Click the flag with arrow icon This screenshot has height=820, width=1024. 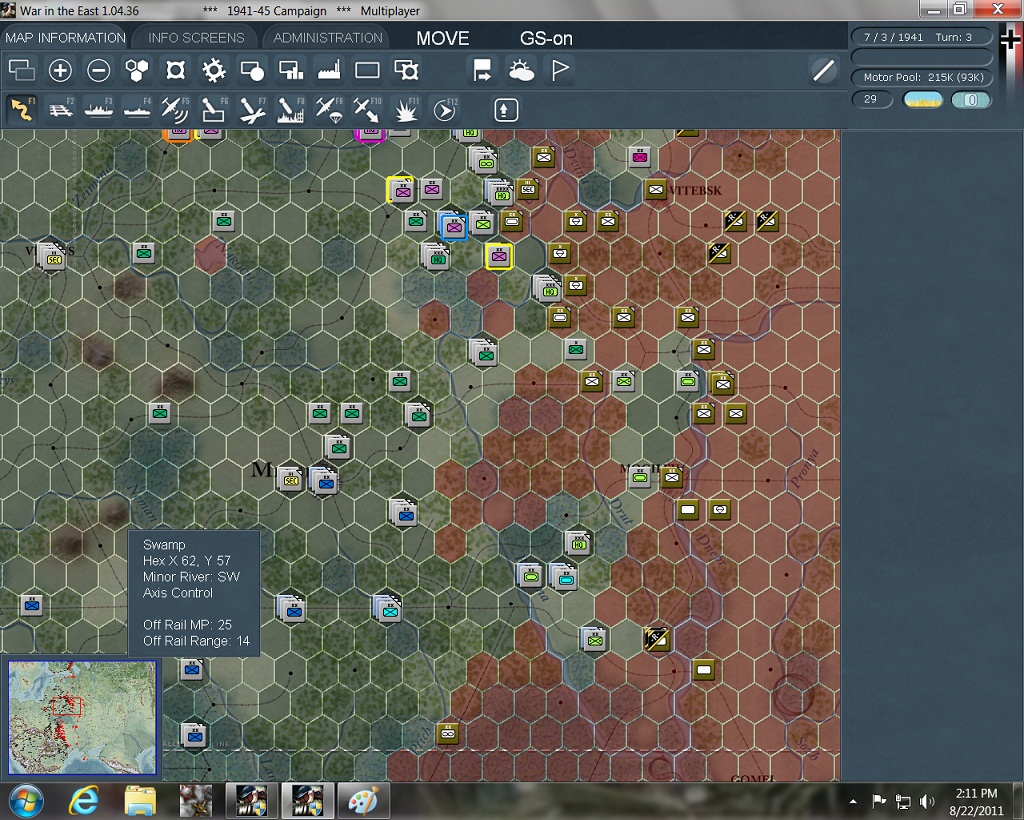483,70
